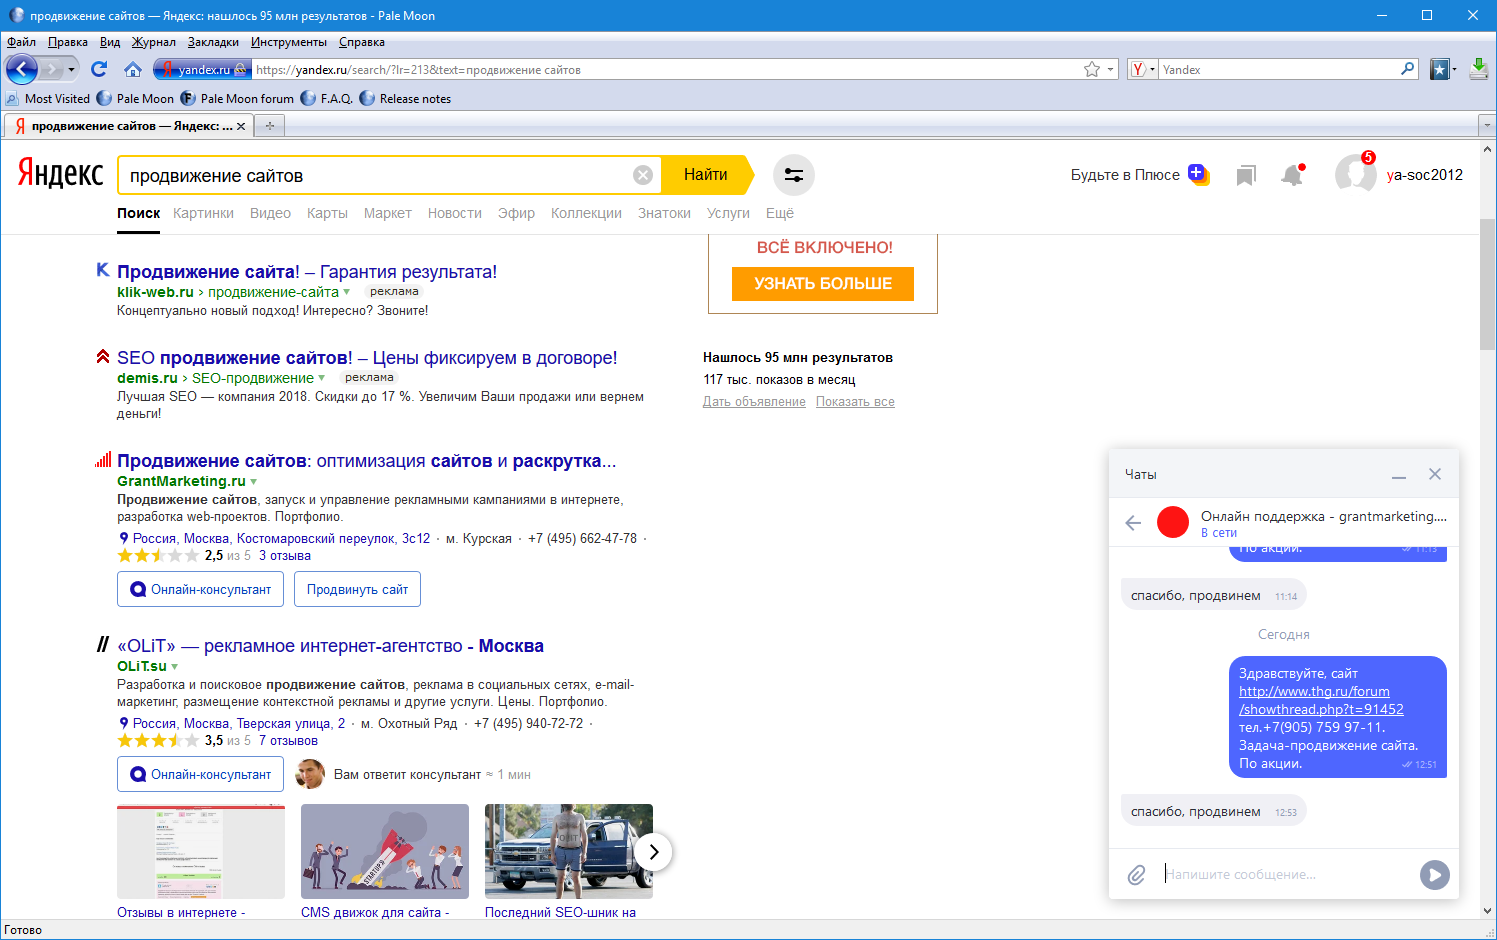
Task: Click OLiT Онлайн-консультант button
Action: coord(201,774)
